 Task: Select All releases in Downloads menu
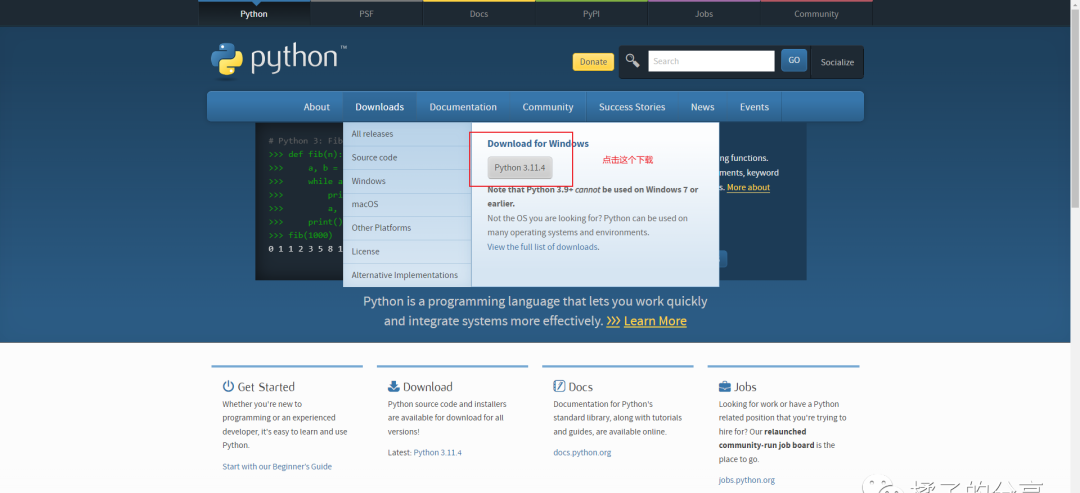click(x=407, y=134)
